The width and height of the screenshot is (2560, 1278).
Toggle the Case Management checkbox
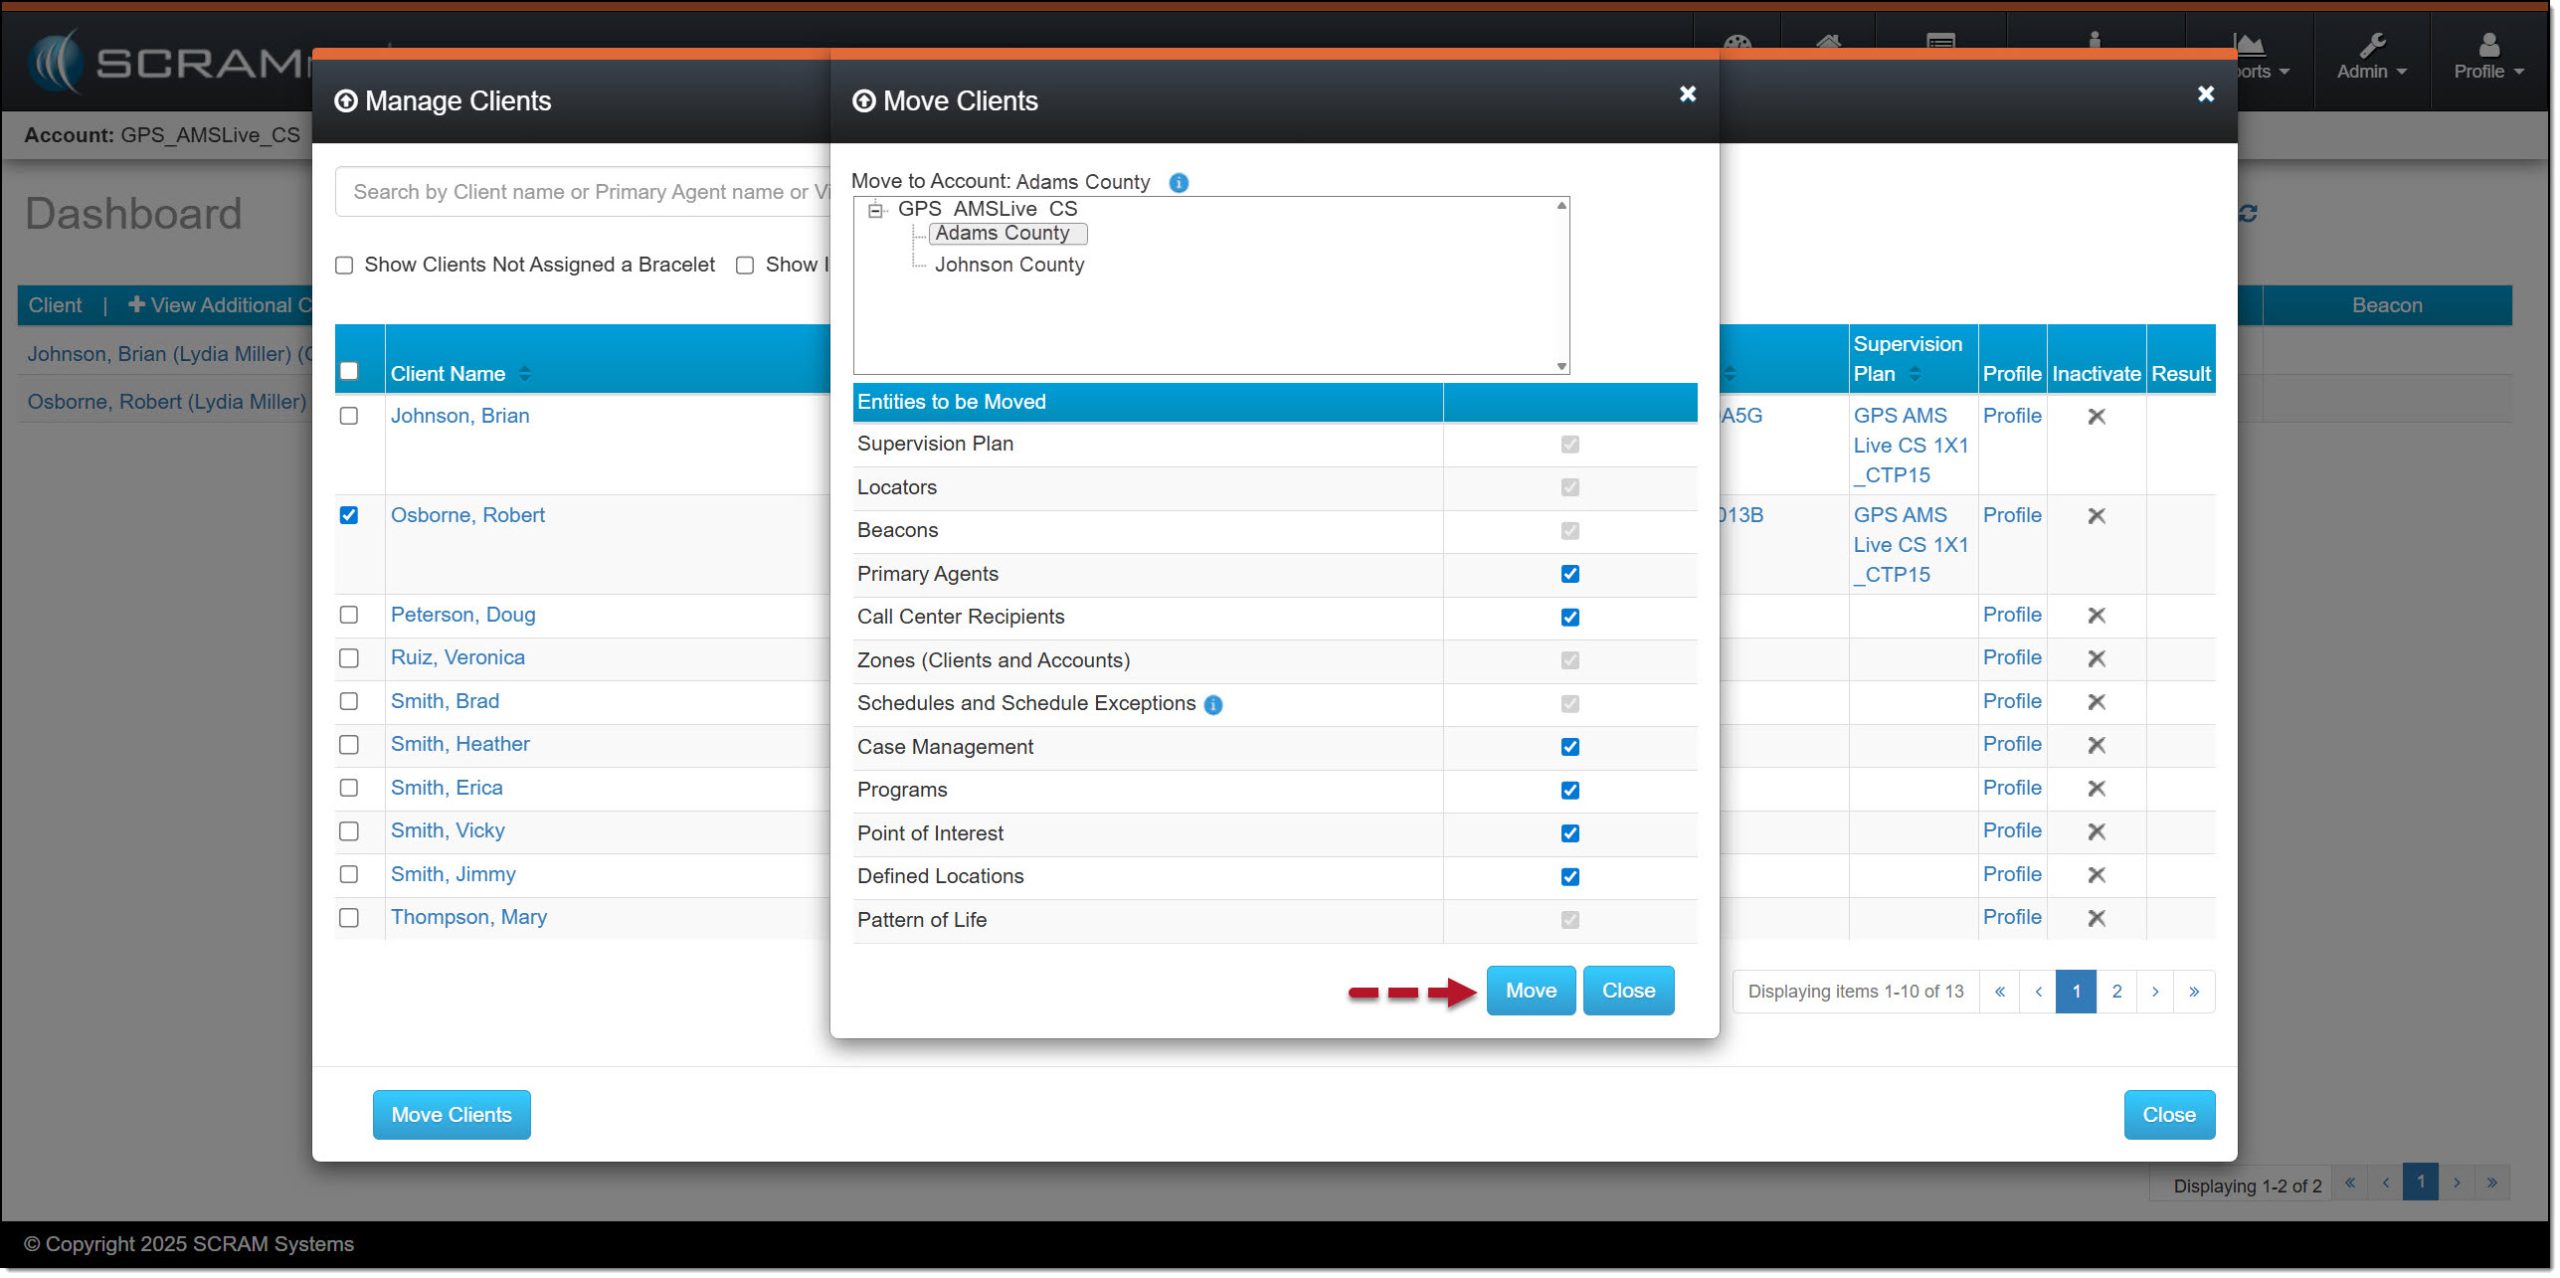[x=1570, y=747]
